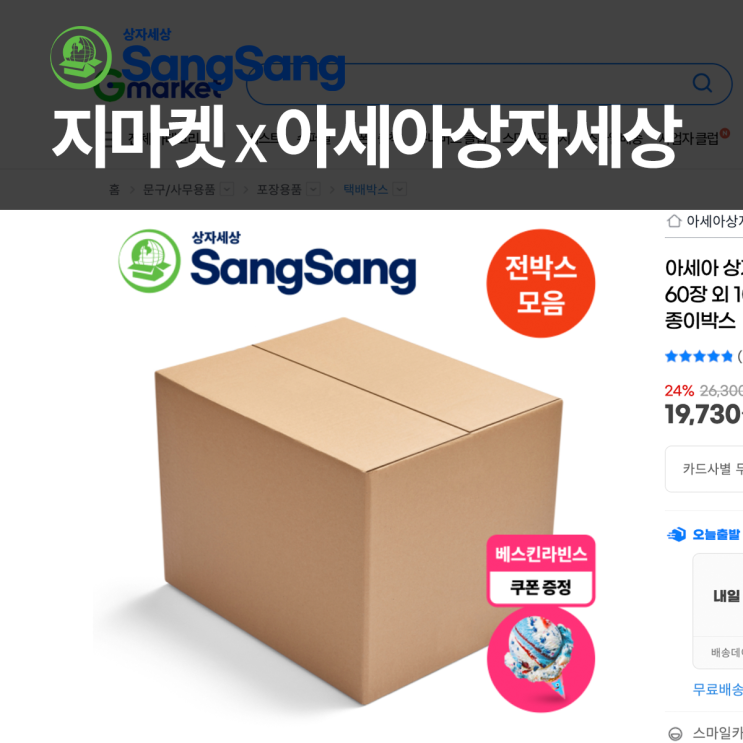The height and width of the screenshot is (743, 743).
Task: Click the orange 전박스 모음 badge
Action: tap(541, 283)
